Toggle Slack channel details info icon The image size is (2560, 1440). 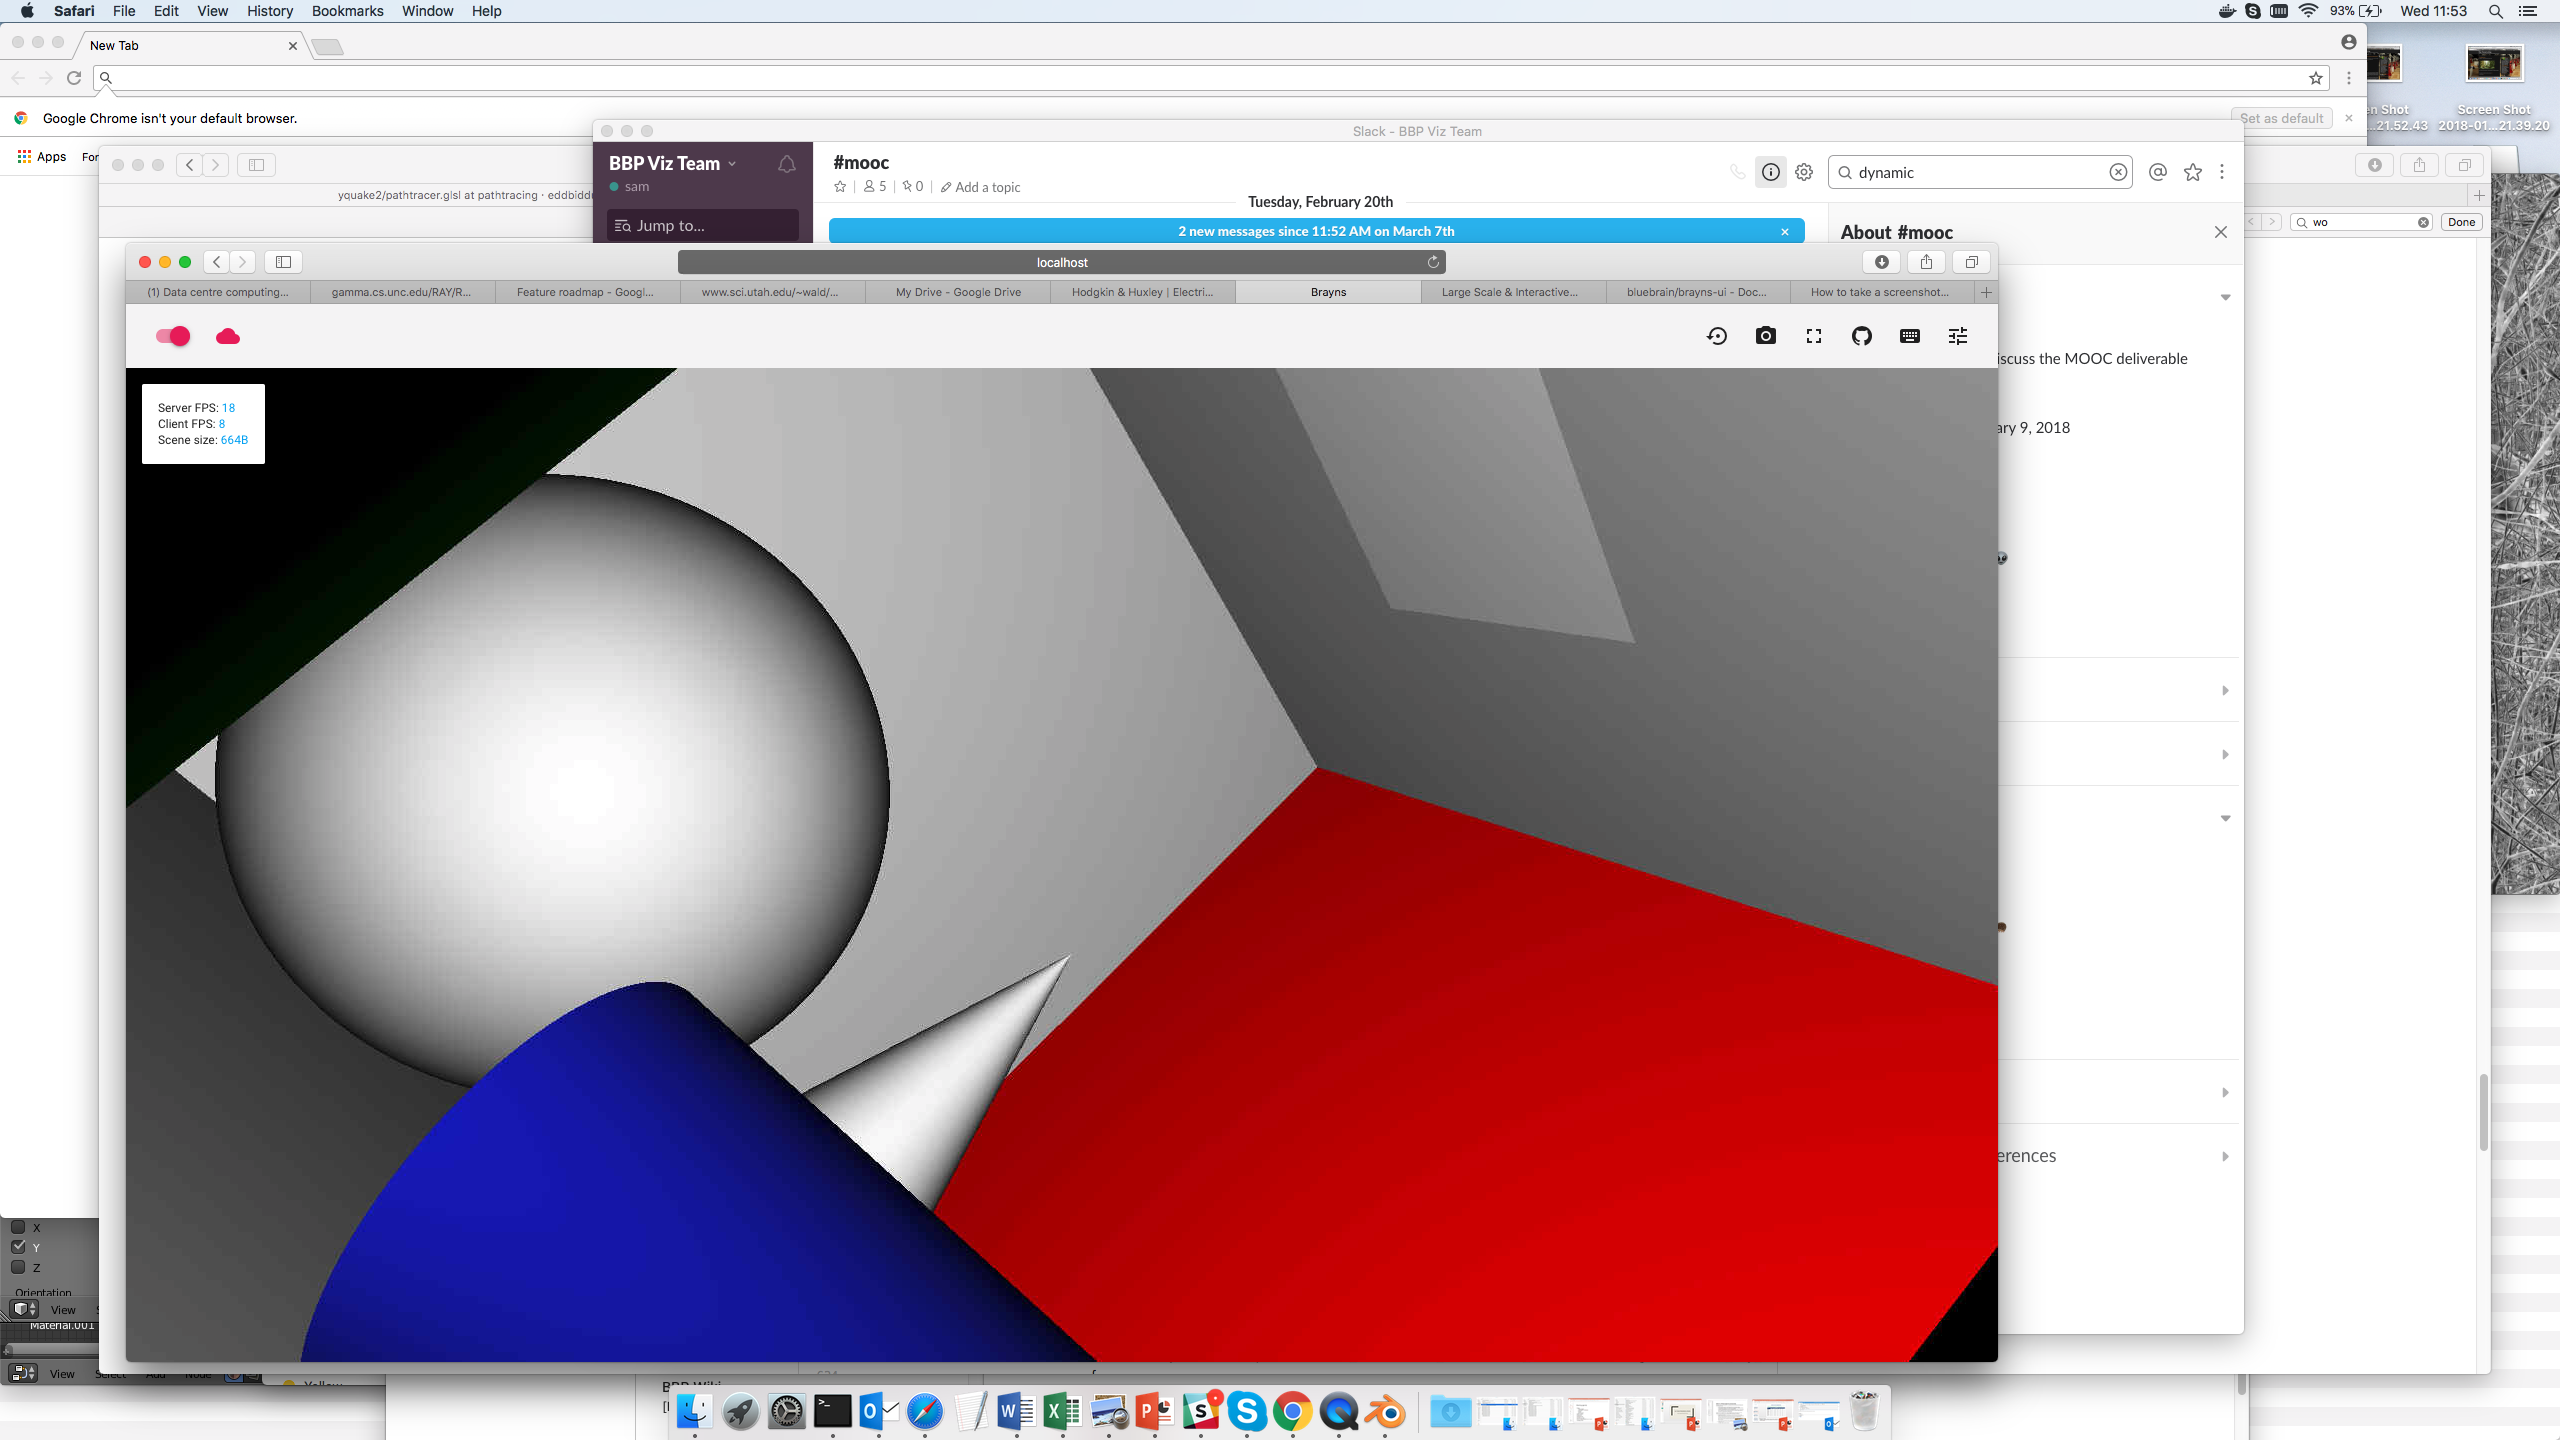pos(1771,172)
